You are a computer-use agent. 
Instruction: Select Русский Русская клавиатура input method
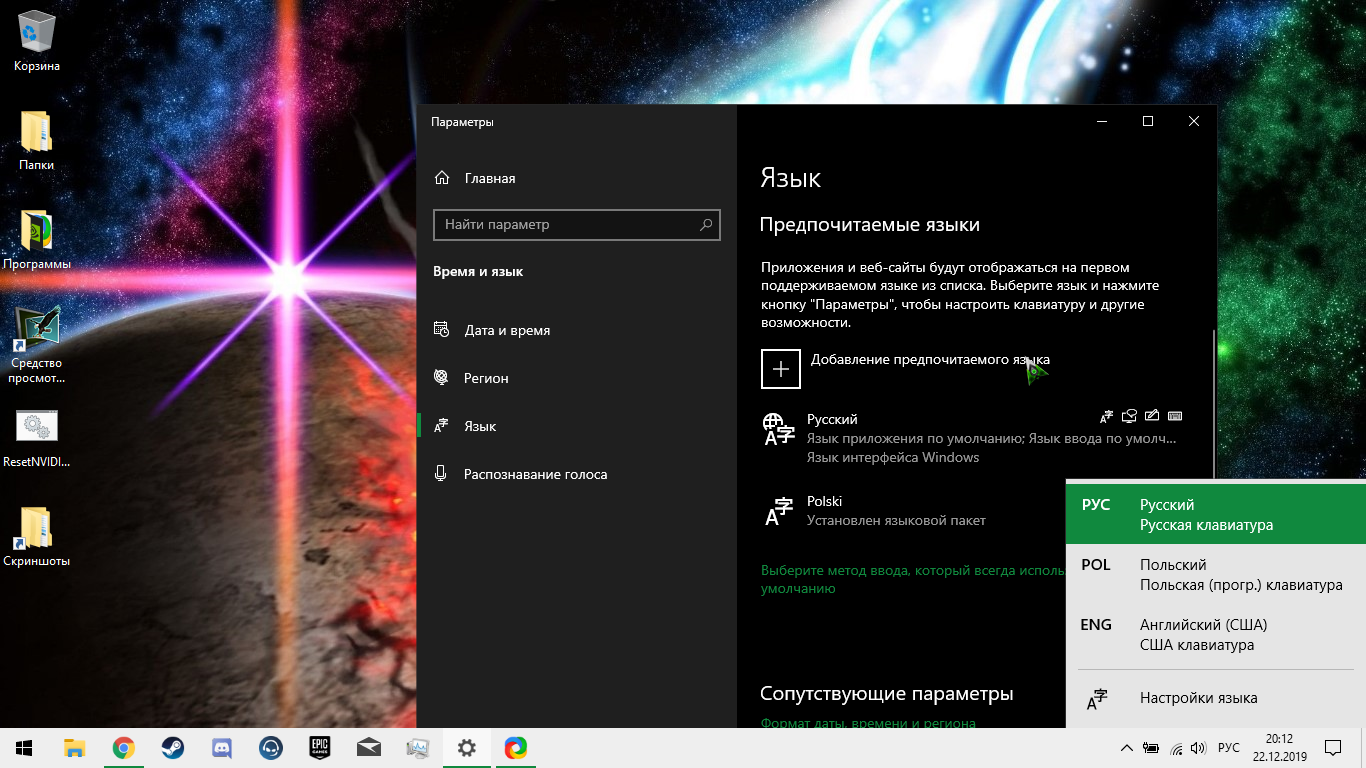(1216, 514)
